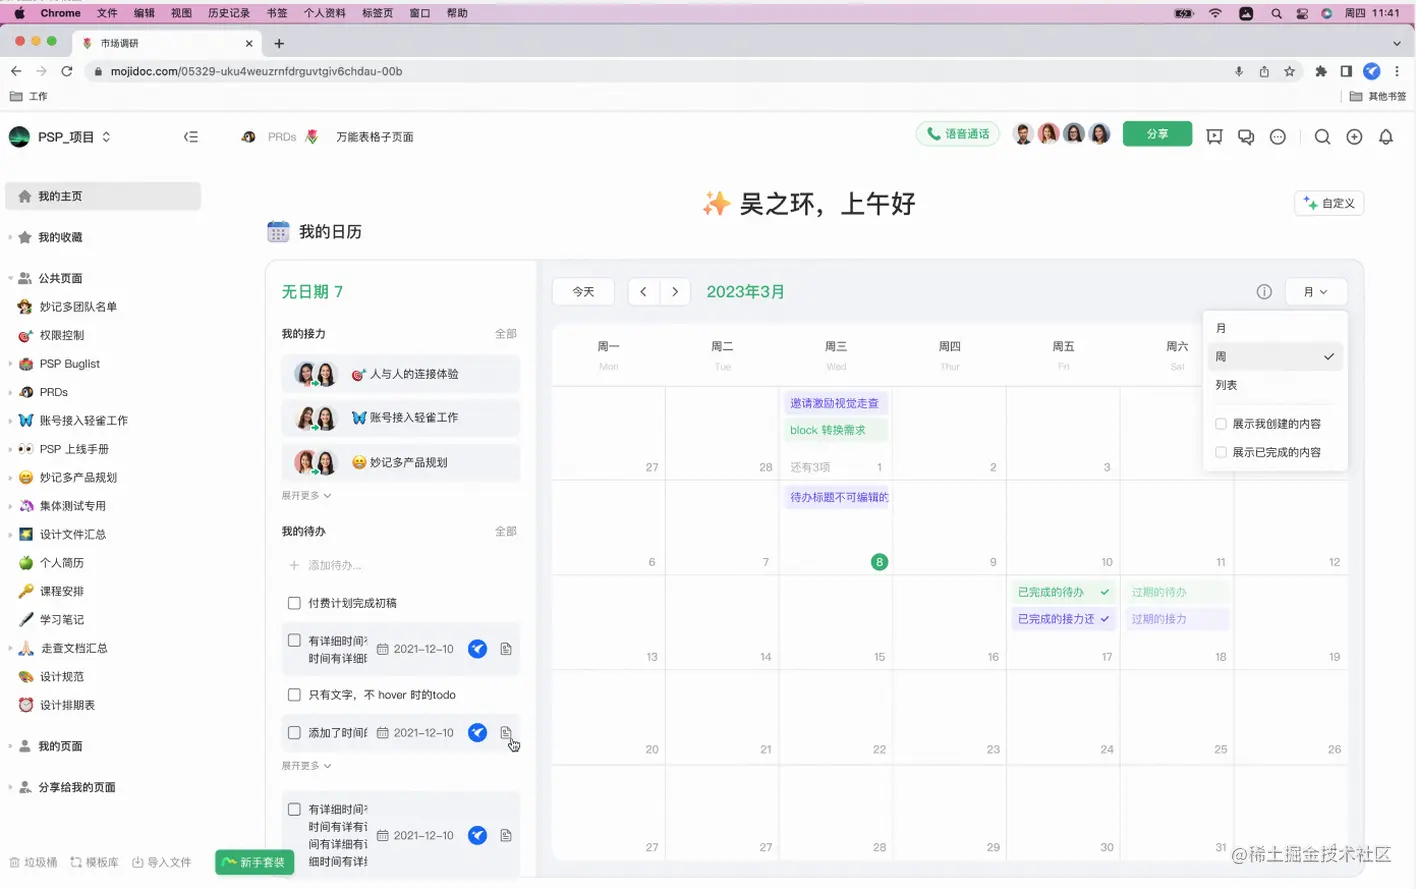Check the 添加了时间 todo checkbox
This screenshot has height=889, width=1416.
294,733
